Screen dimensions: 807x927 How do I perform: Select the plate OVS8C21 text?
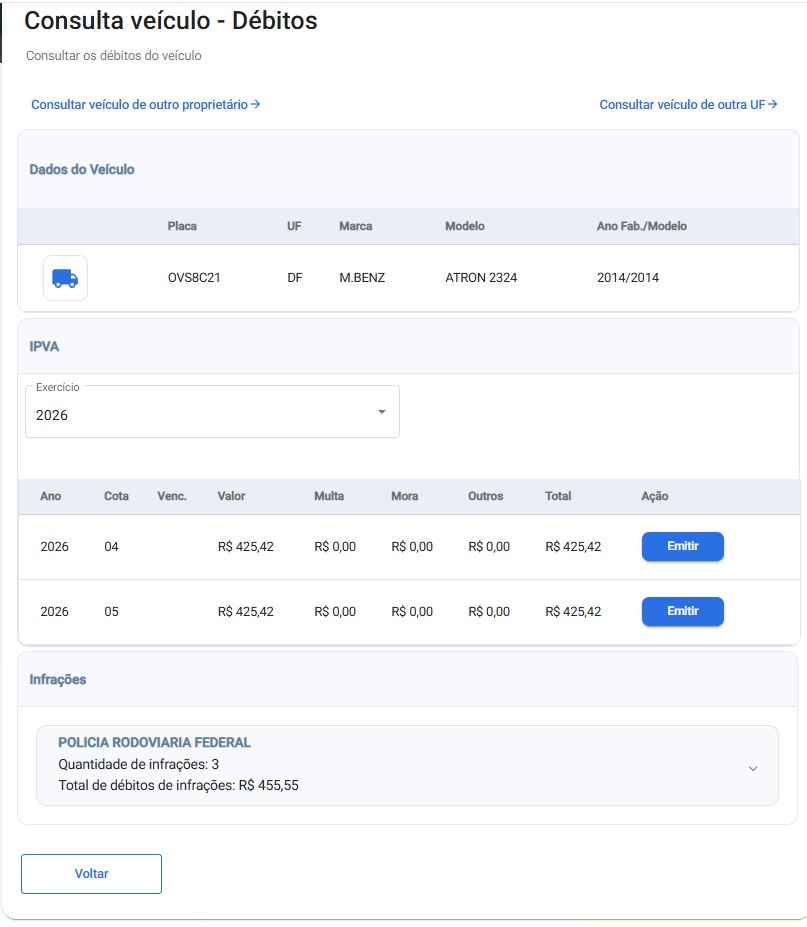tap(194, 277)
